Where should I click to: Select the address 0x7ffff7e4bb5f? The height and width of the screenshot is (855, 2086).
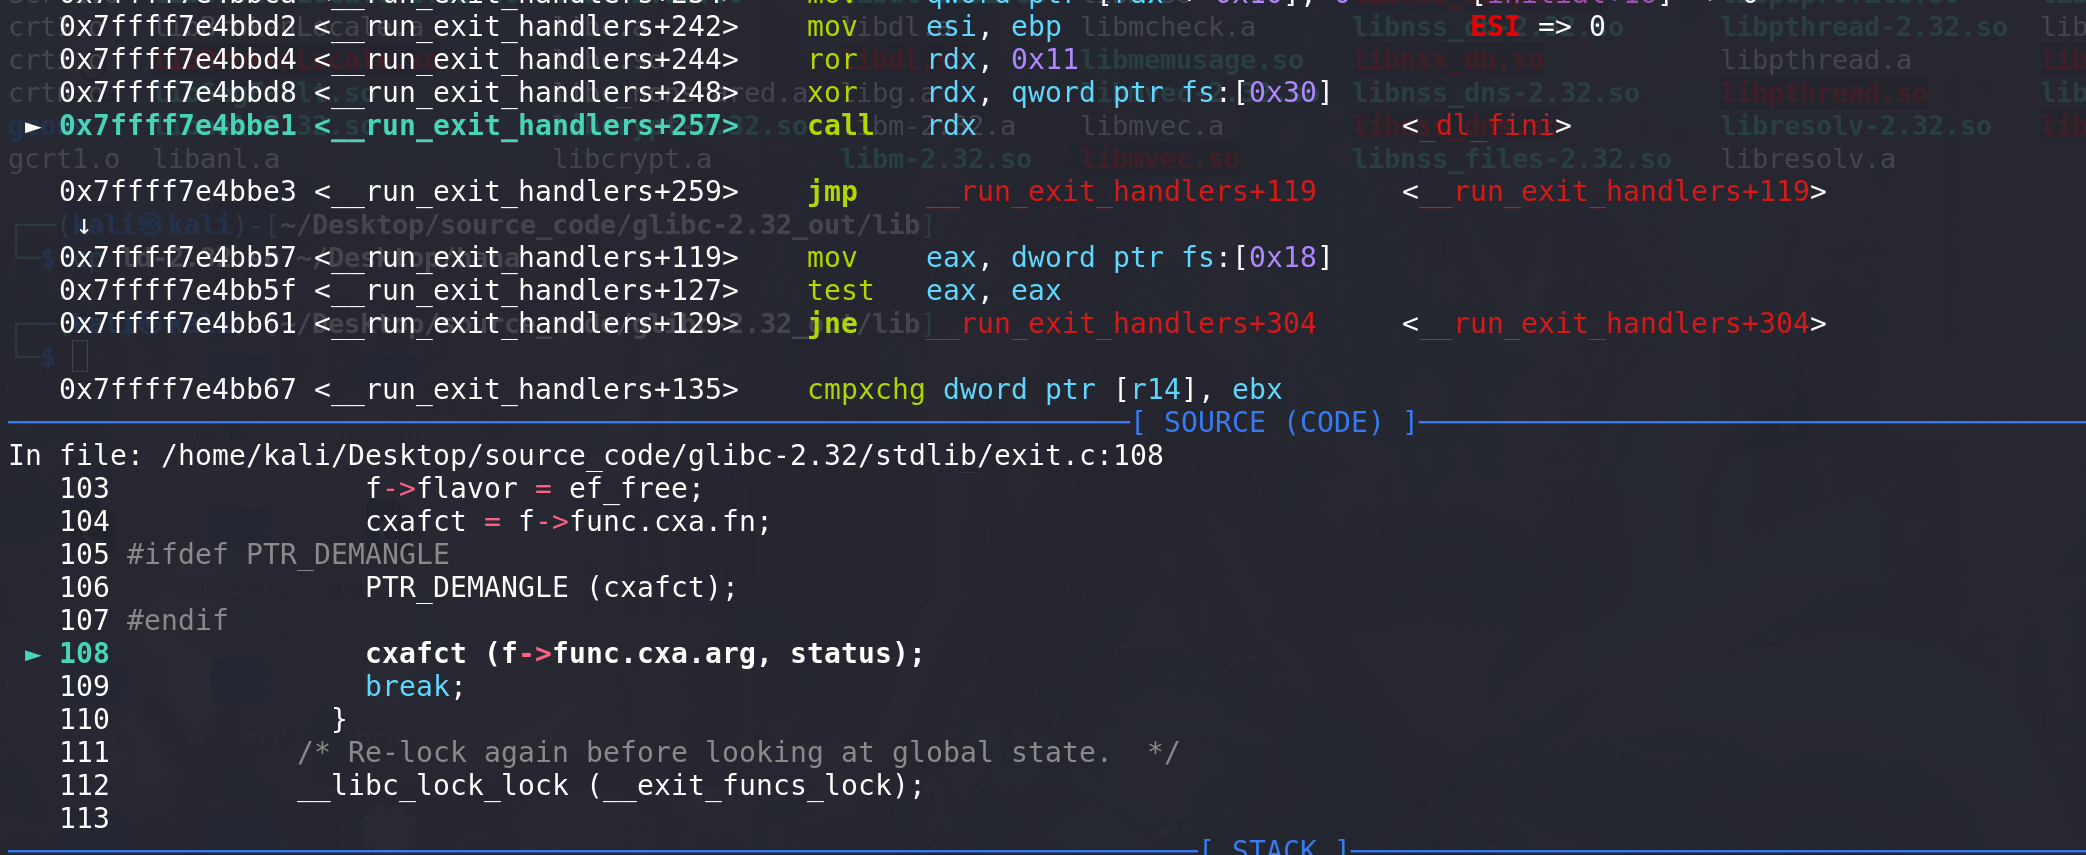(178, 290)
